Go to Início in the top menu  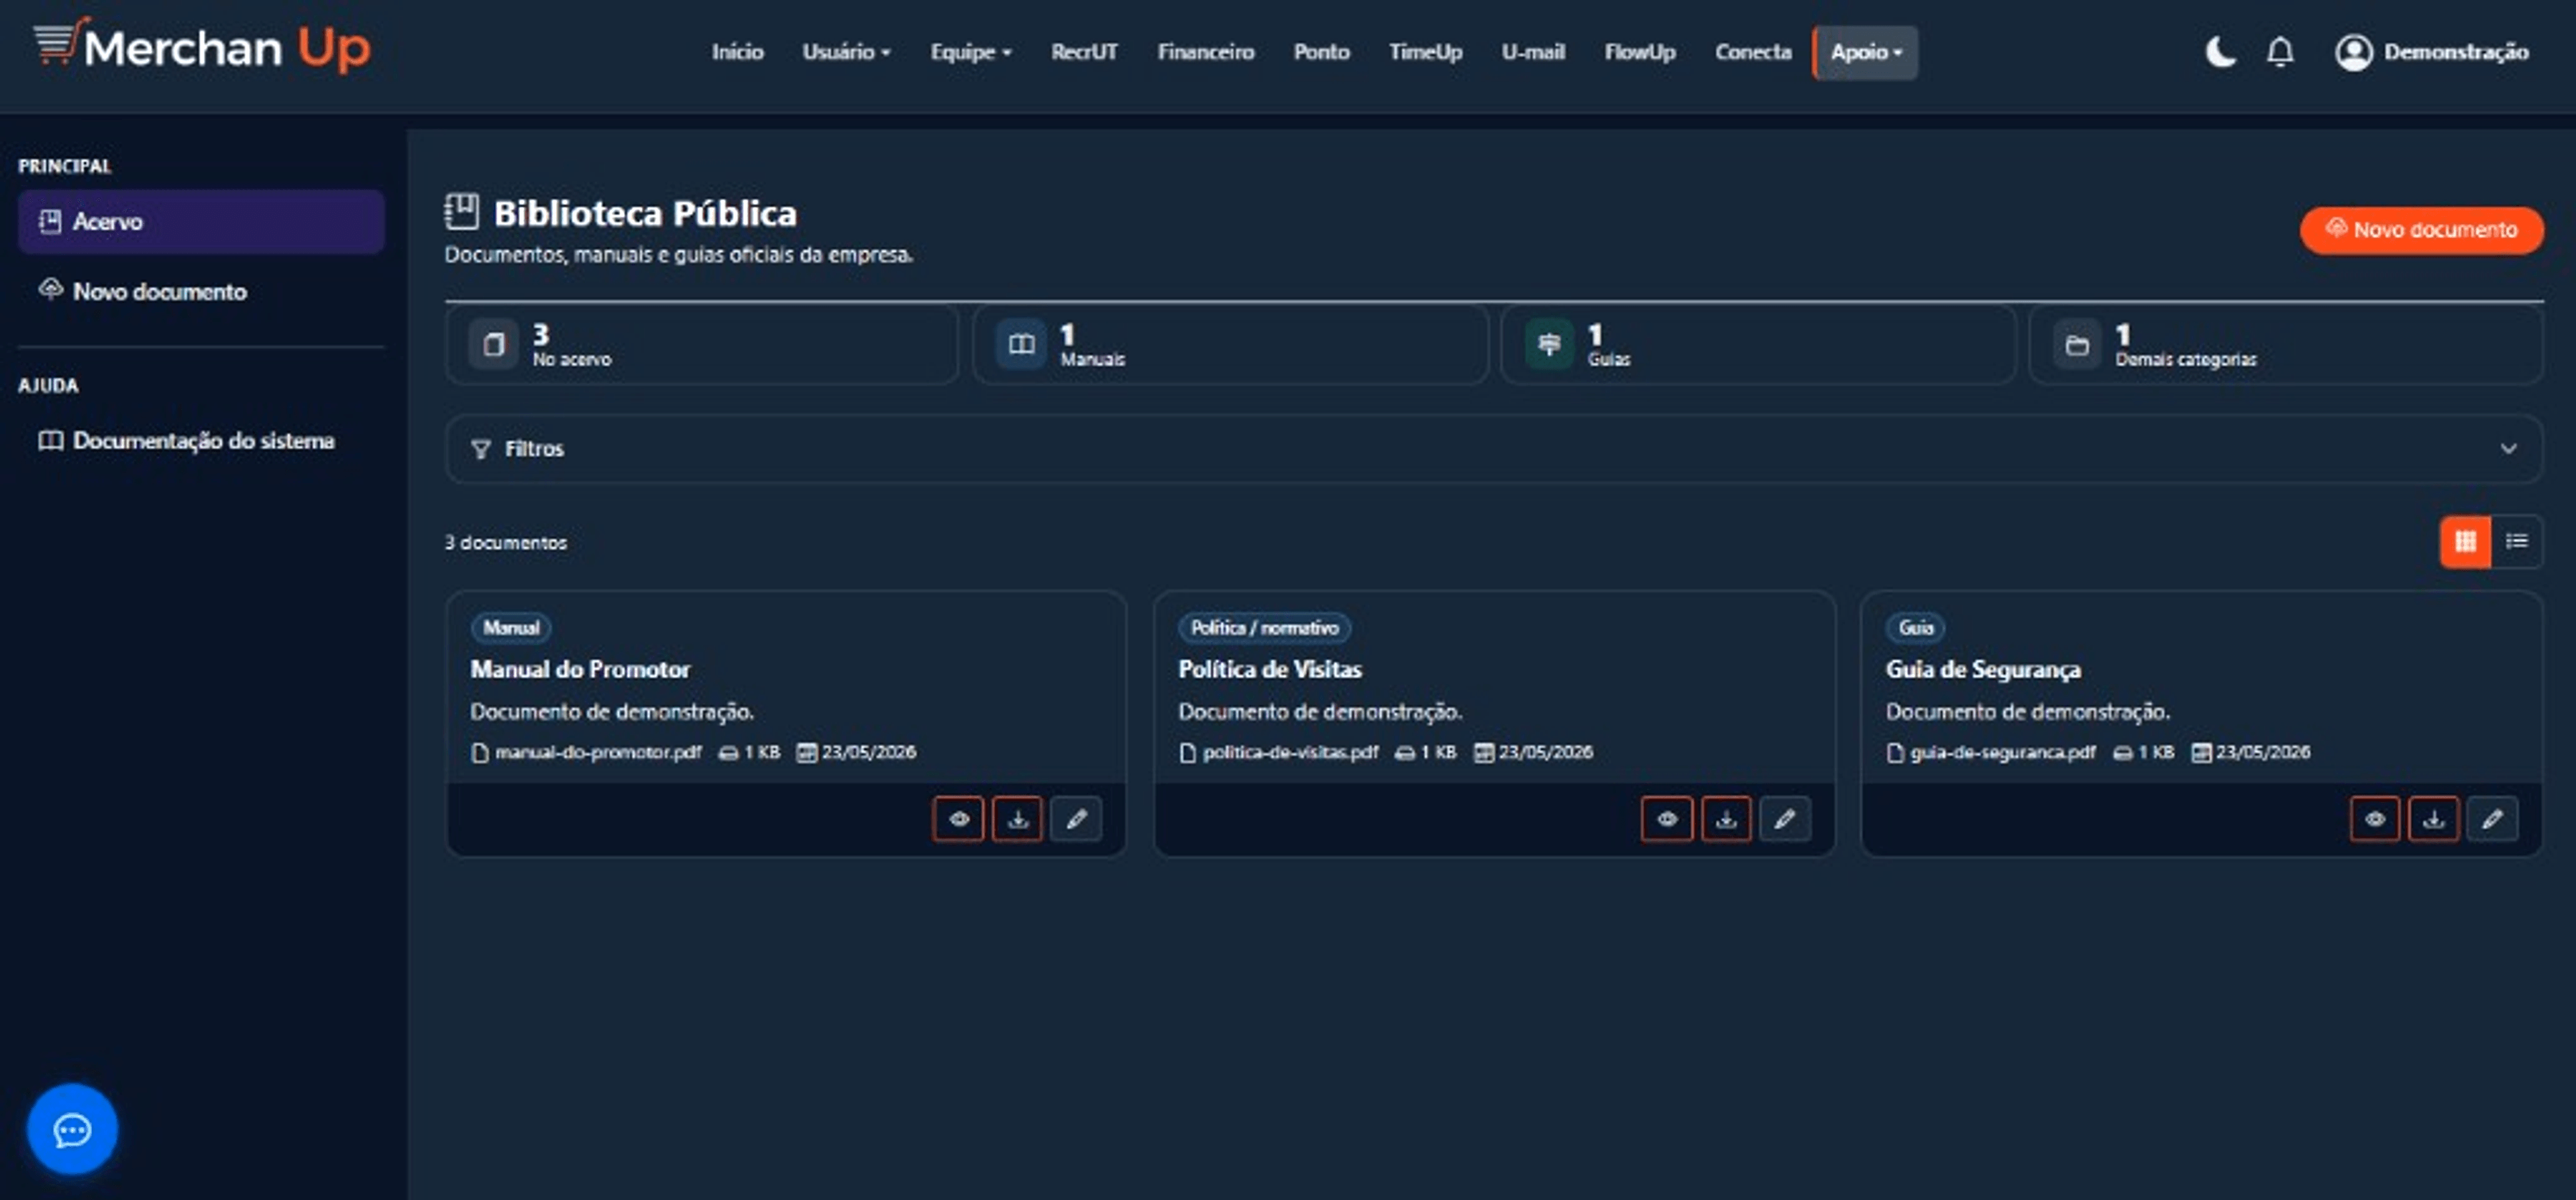(x=737, y=52)
